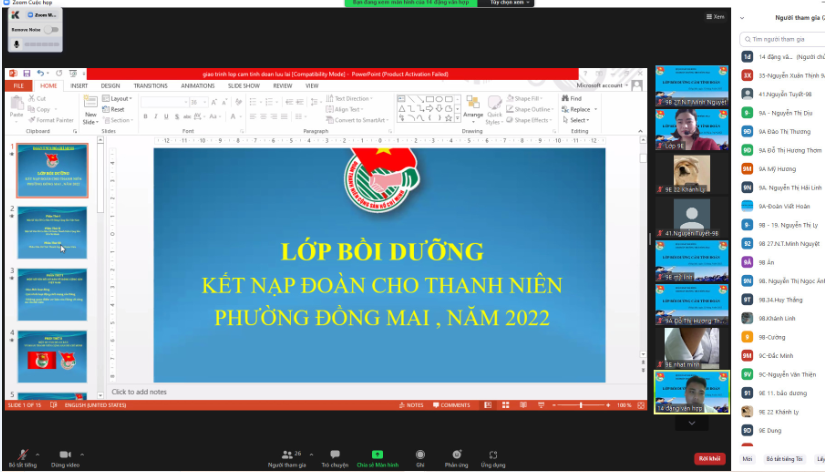Click Undo arrow in PowerPoint toolbar
825x472 pixels.
pyautogui.click(x=40, y=74)
